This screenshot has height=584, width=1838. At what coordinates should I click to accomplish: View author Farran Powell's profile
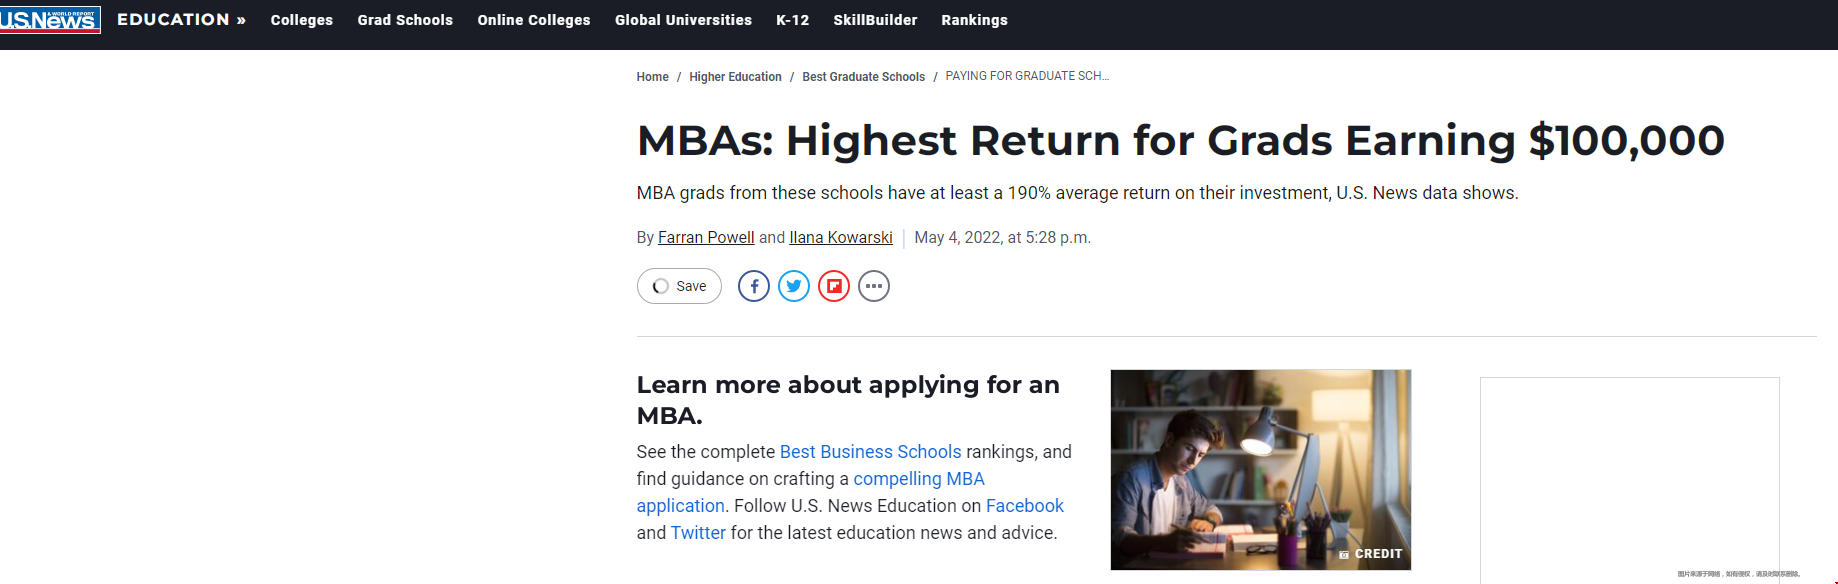706,238
